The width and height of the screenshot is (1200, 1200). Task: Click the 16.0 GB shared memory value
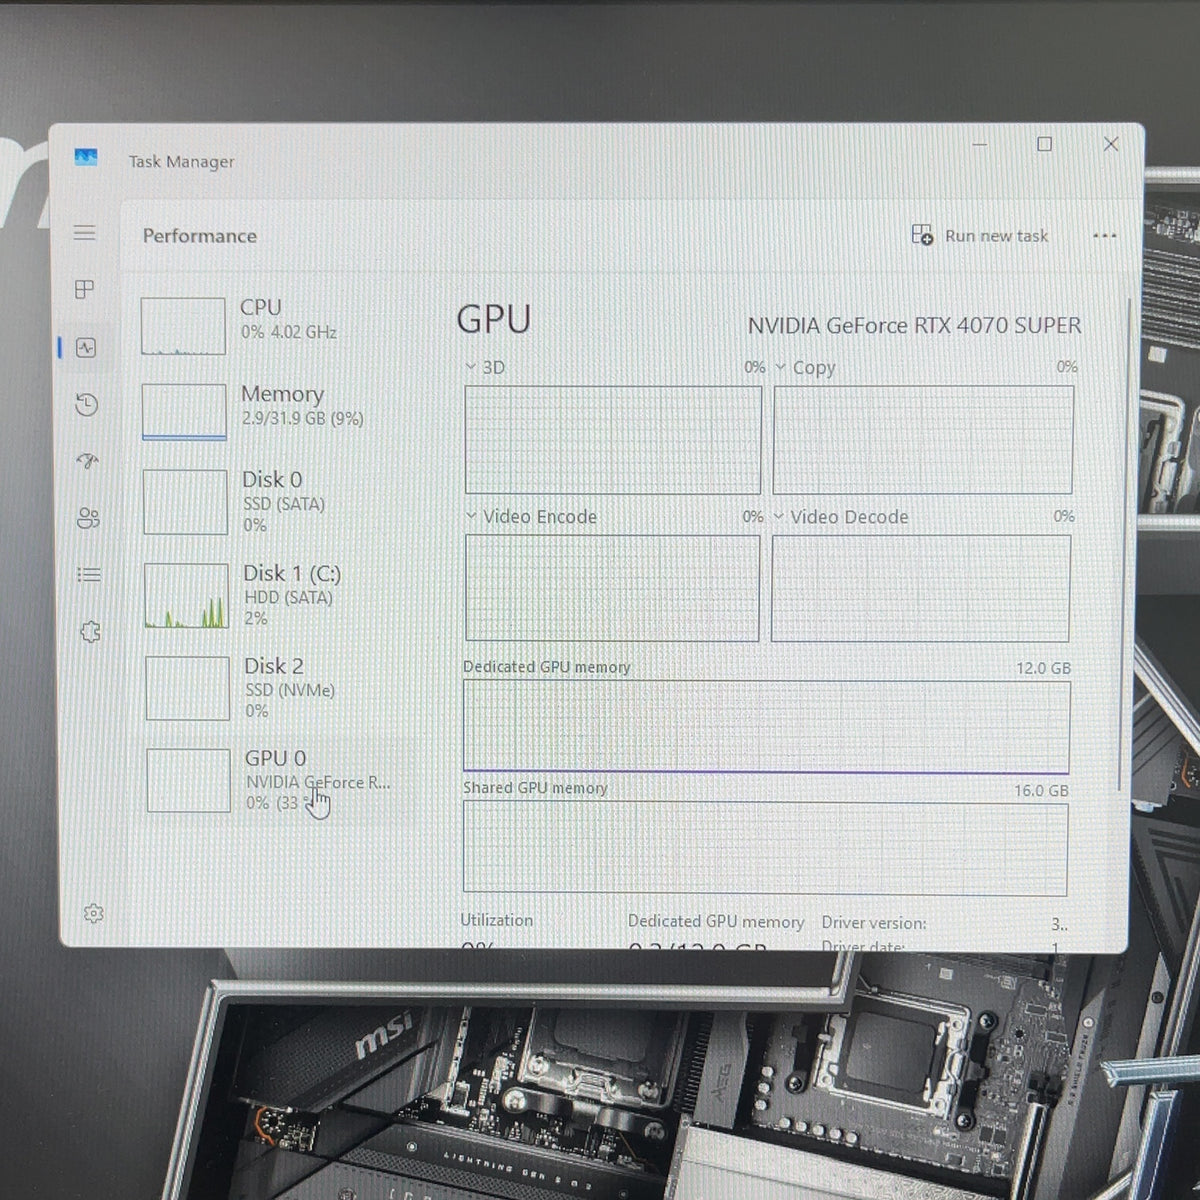pyautogui.click(x=1041, y=790)
